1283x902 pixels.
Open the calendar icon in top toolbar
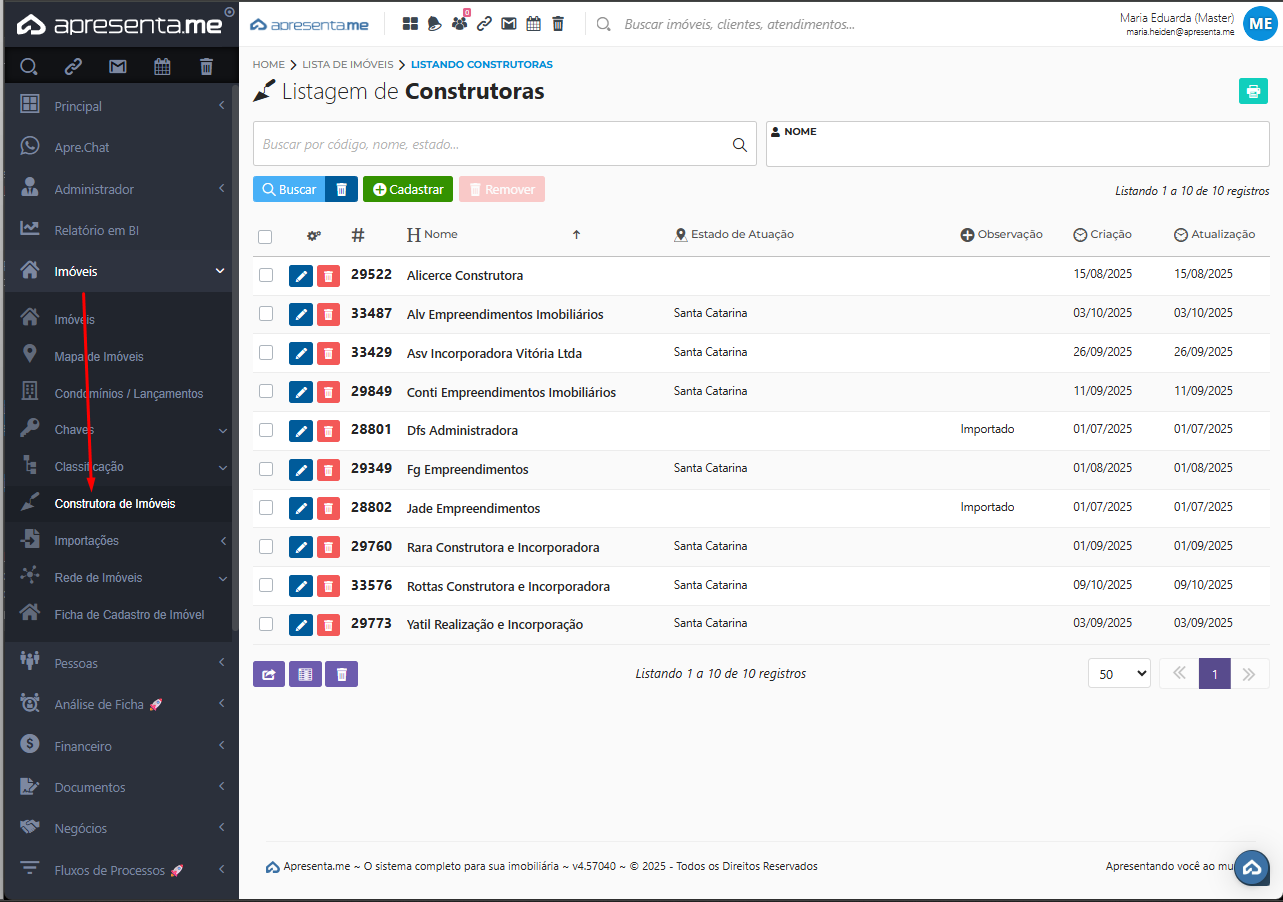tap(534, 24)
